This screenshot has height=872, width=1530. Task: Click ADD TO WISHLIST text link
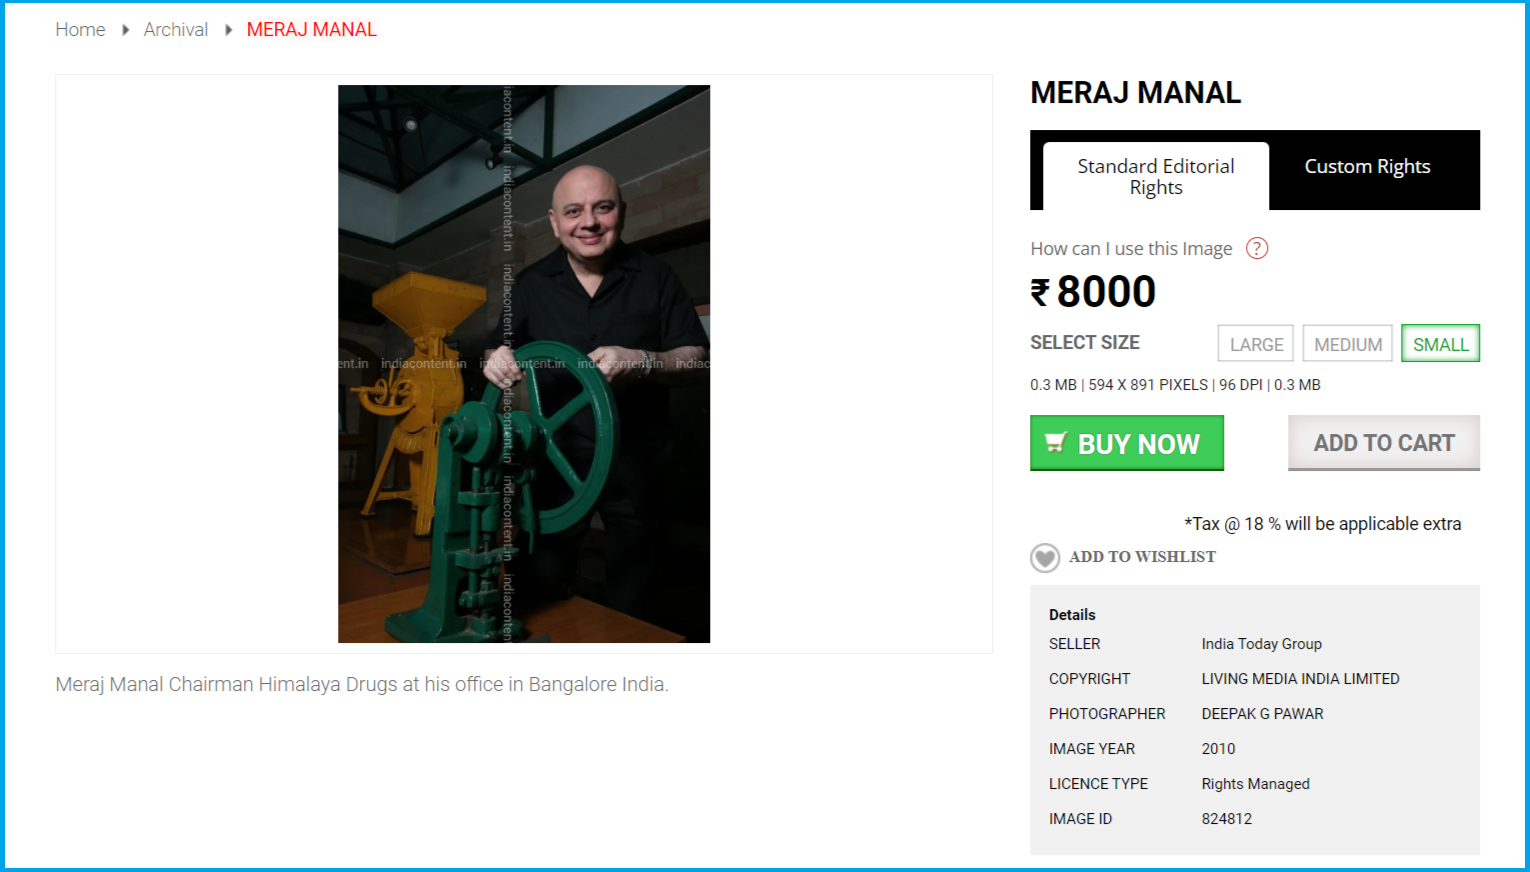pyautogui.click(x=1142, y=557)
